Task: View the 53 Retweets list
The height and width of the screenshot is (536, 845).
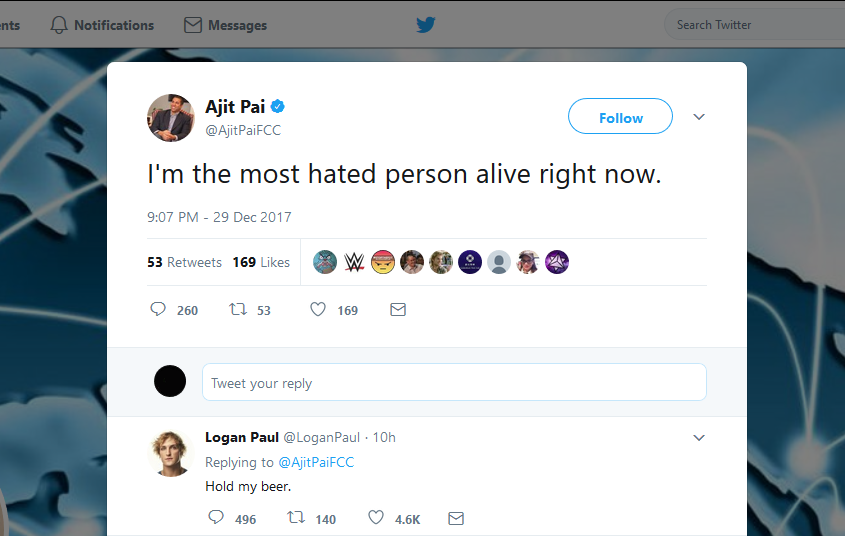Action: [184, 262]
